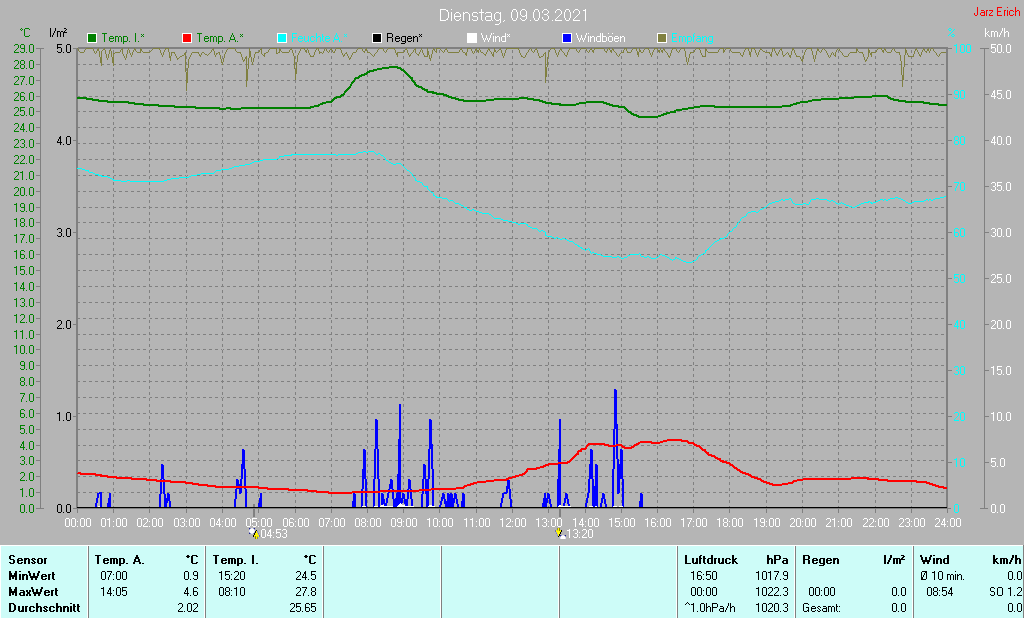Click the '°C' left axis unit label
The image size is (1024, 618).
(25, 33)
